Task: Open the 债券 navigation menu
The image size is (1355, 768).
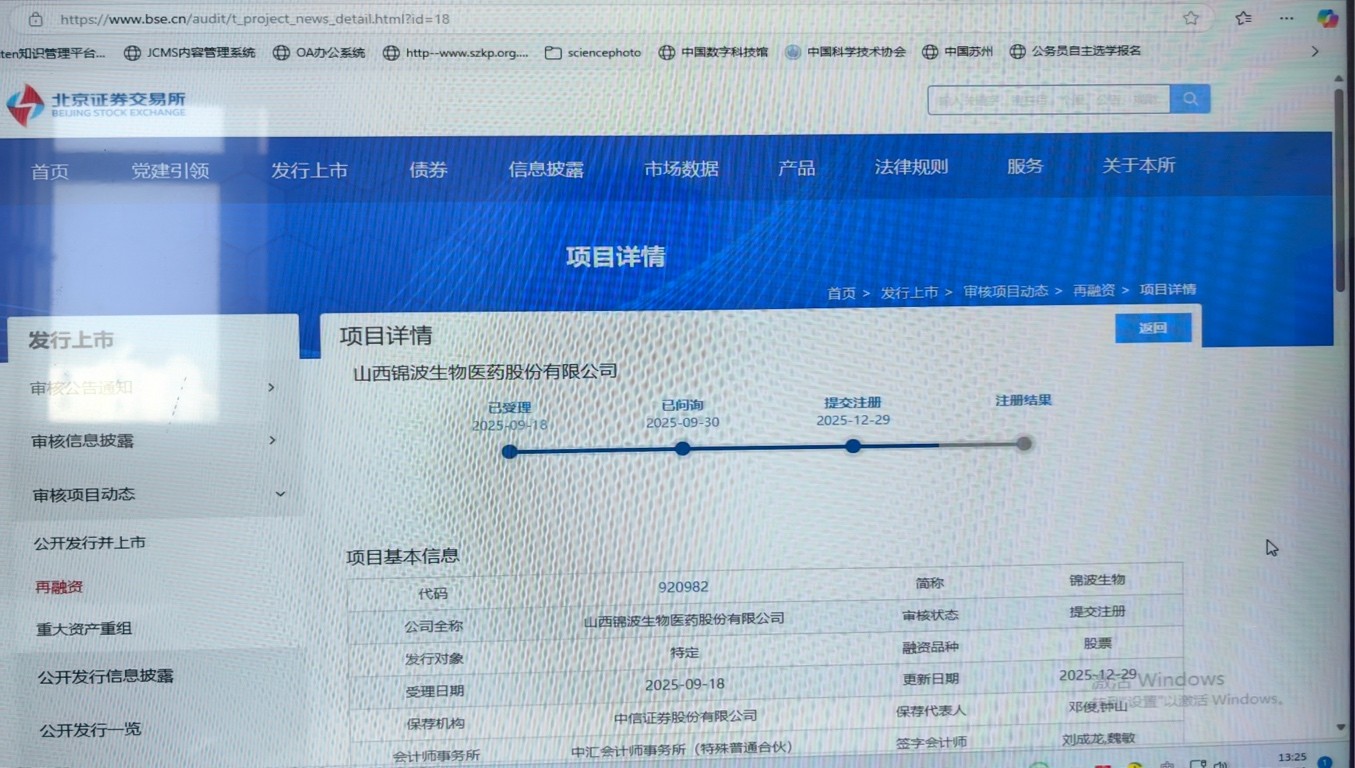Action: [x=428, y=169]
